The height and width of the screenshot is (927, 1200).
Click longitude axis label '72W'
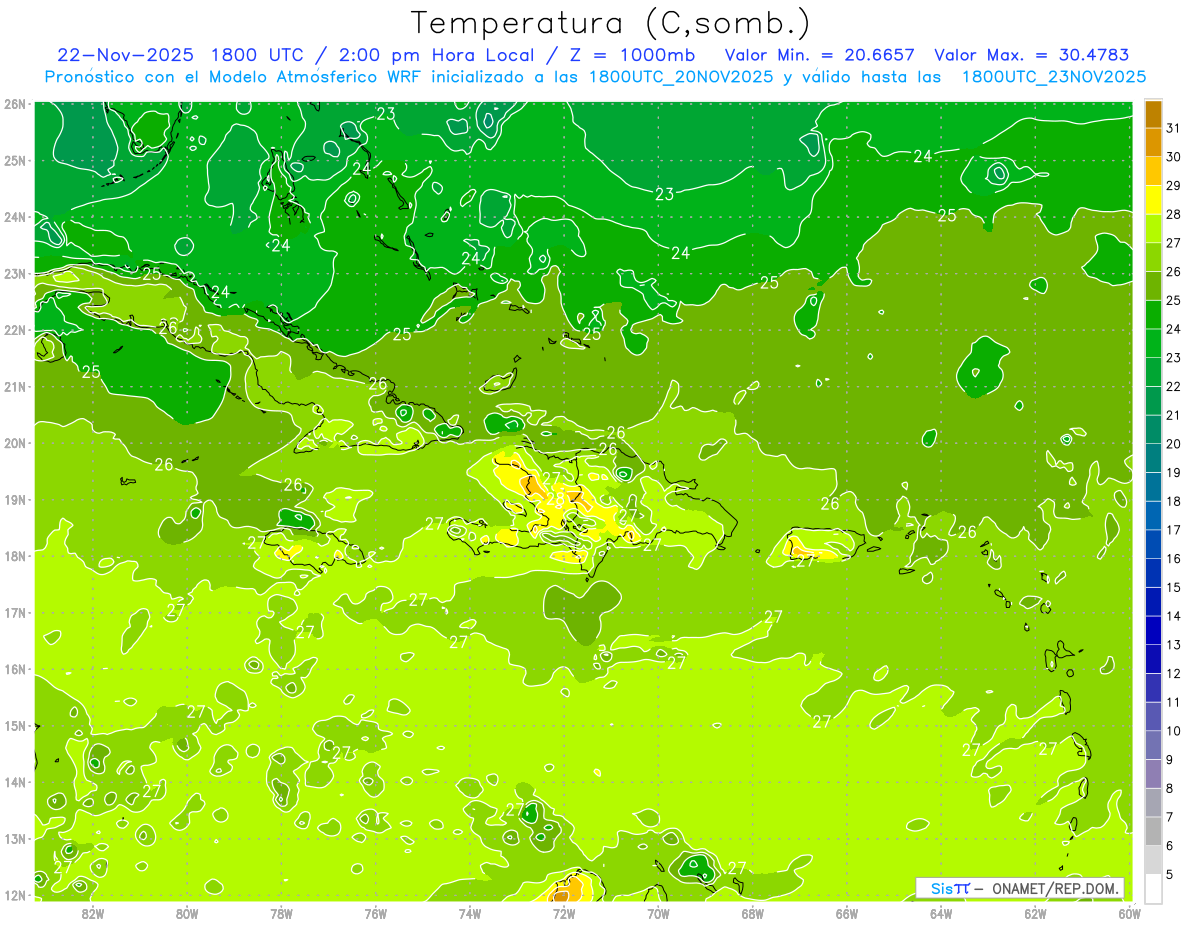tap(564, 912)
